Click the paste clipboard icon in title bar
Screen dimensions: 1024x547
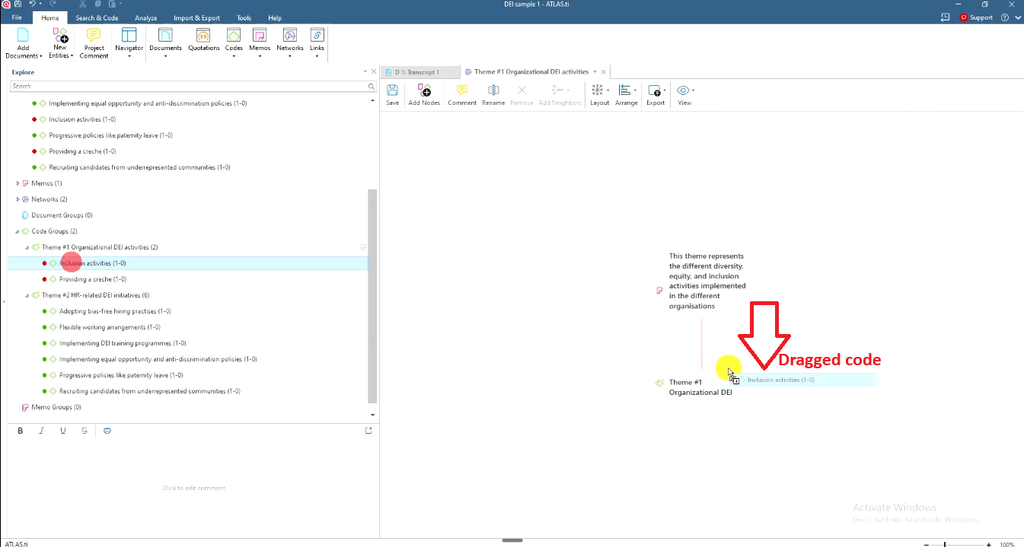point(112,4)
